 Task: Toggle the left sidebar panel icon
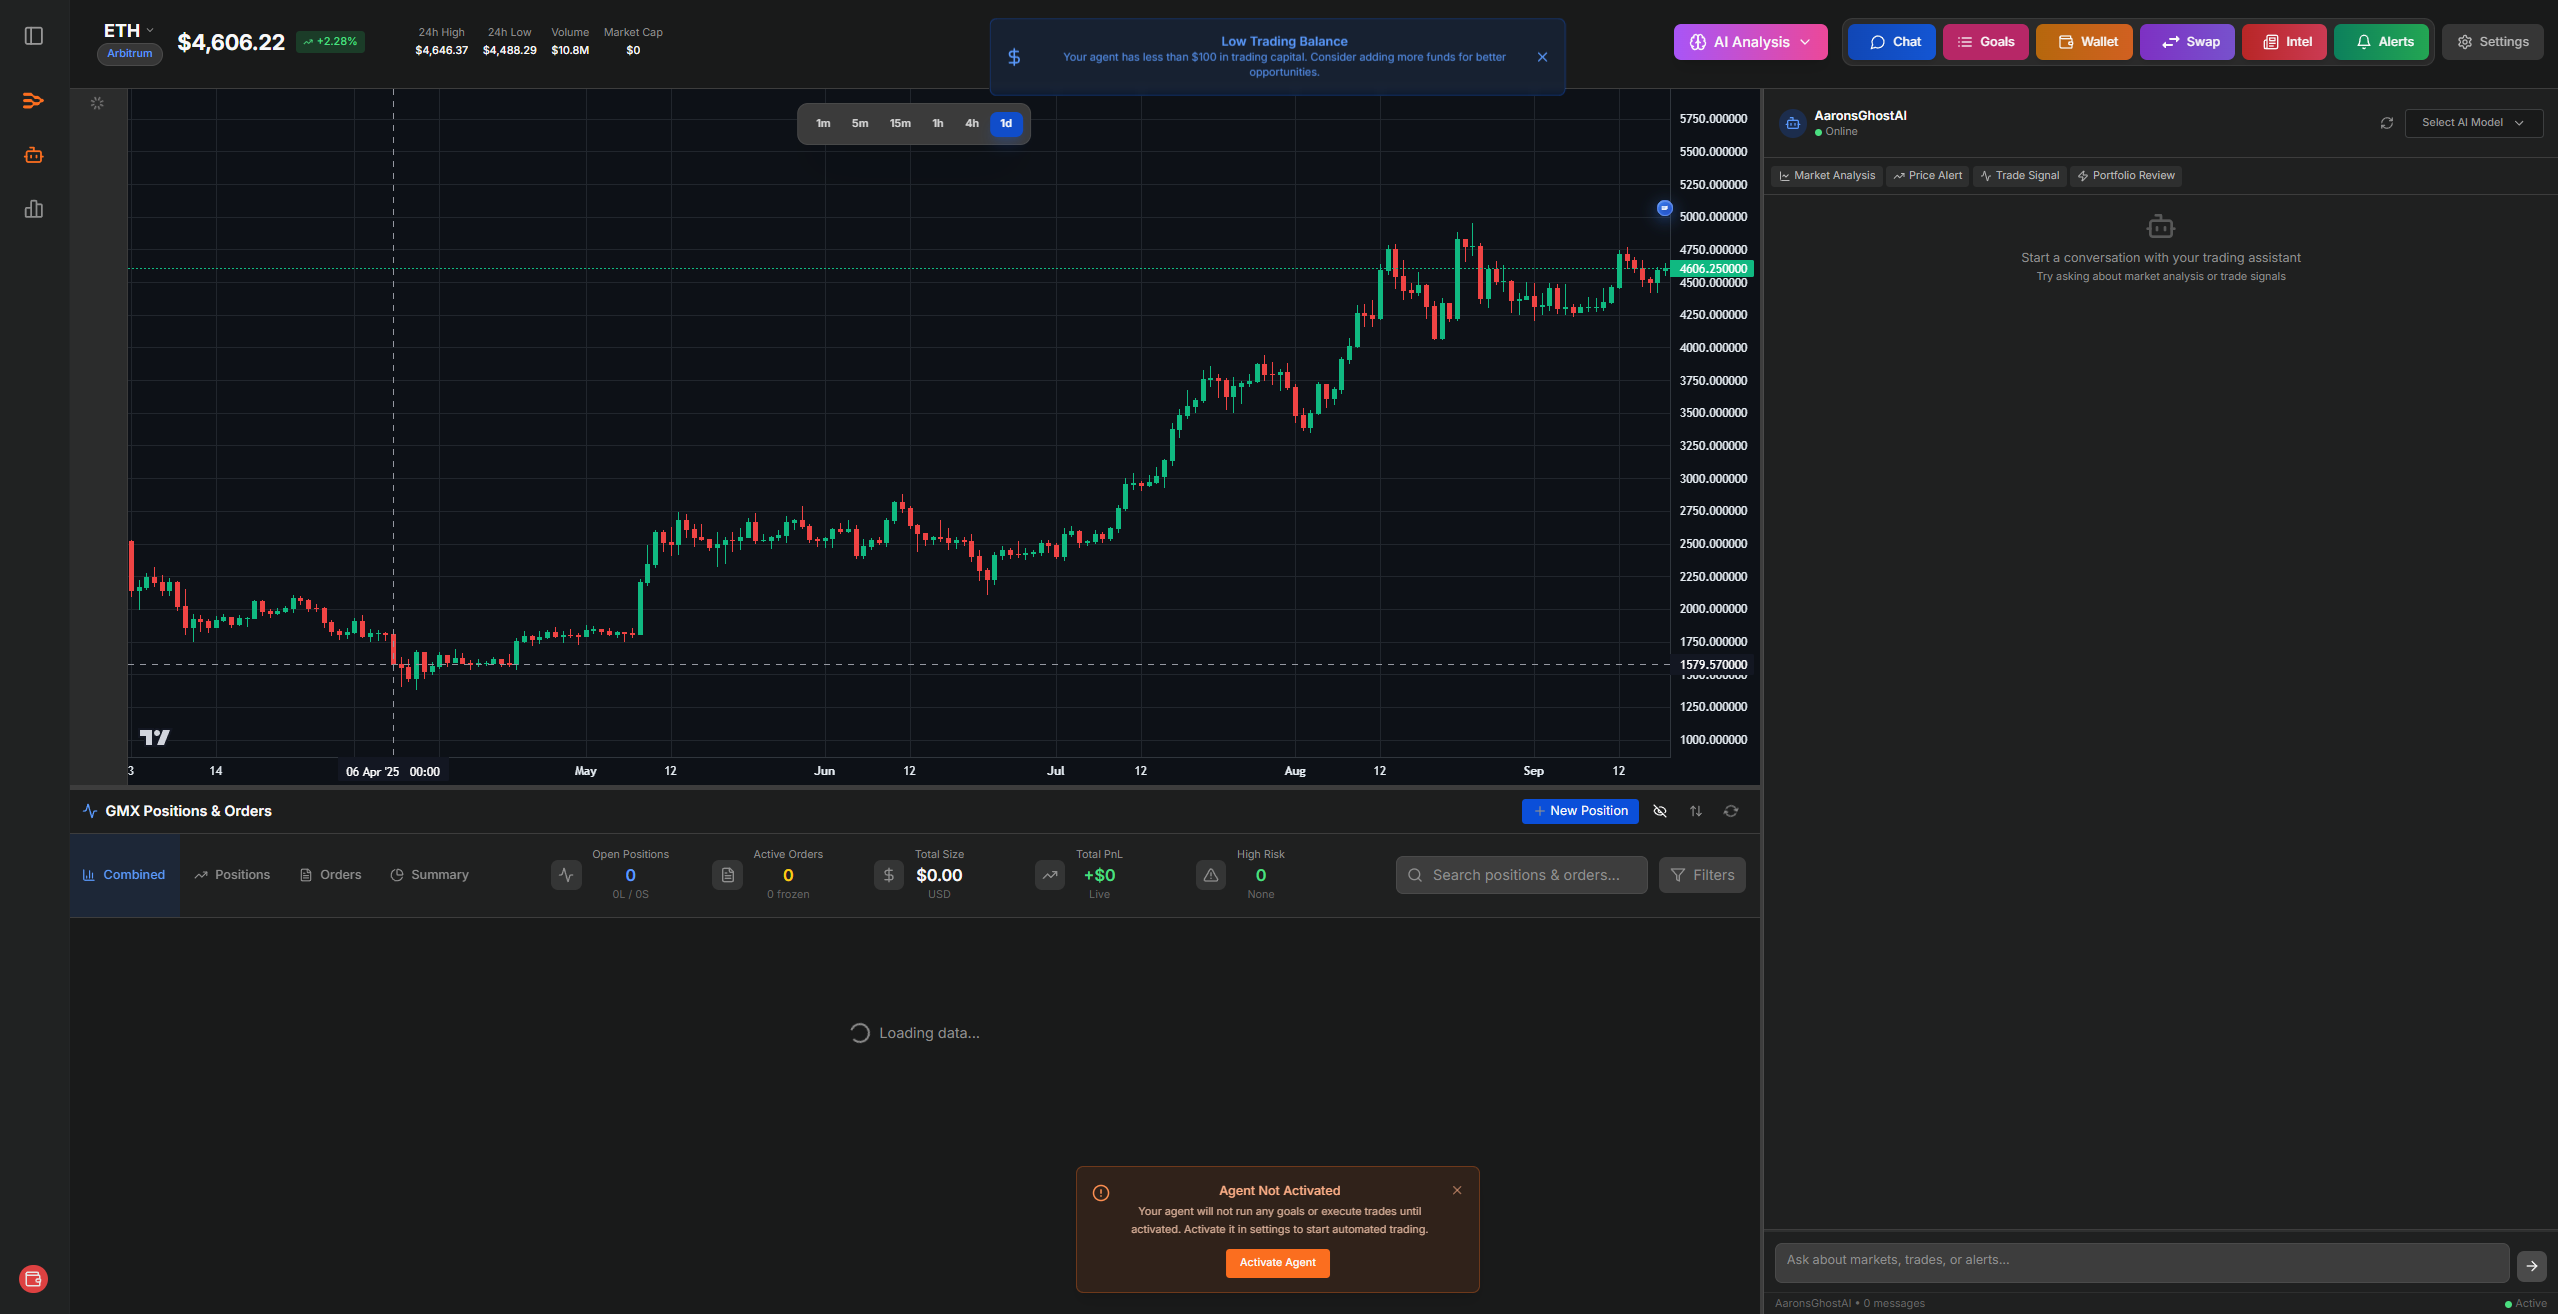click(34, 36)
